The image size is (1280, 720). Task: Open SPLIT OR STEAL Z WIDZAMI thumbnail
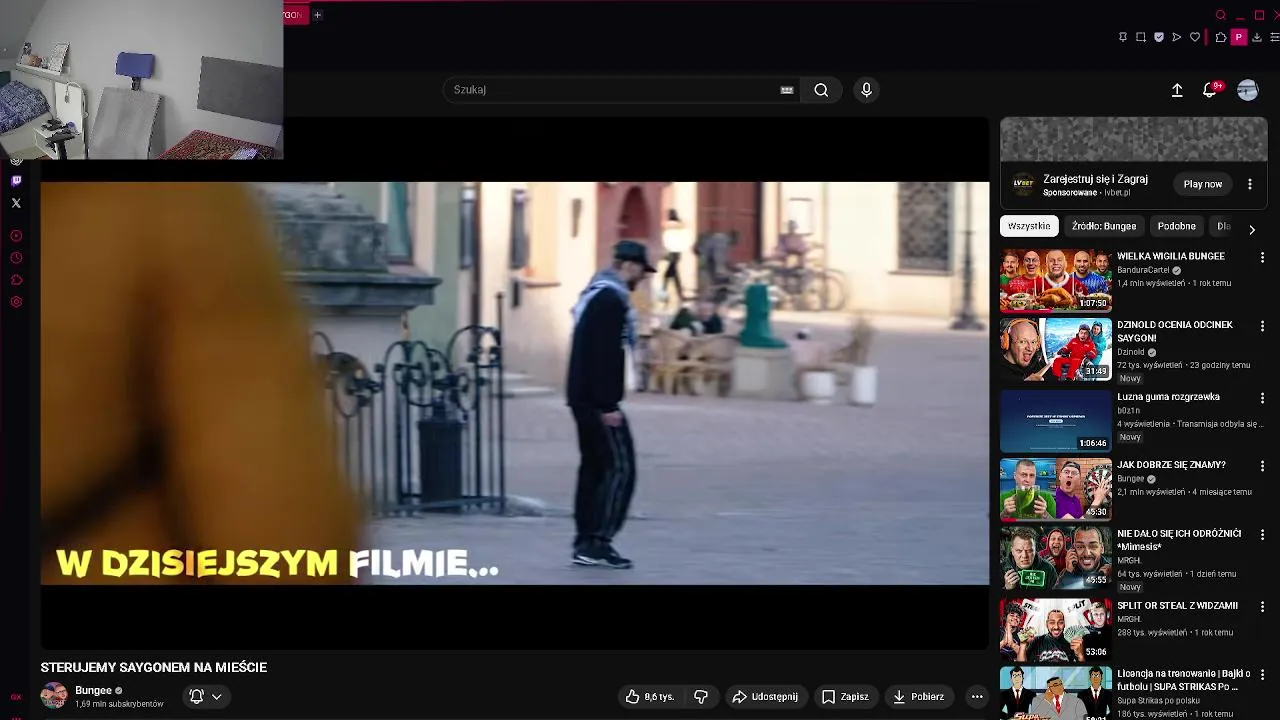click(x=1056, y=630)
